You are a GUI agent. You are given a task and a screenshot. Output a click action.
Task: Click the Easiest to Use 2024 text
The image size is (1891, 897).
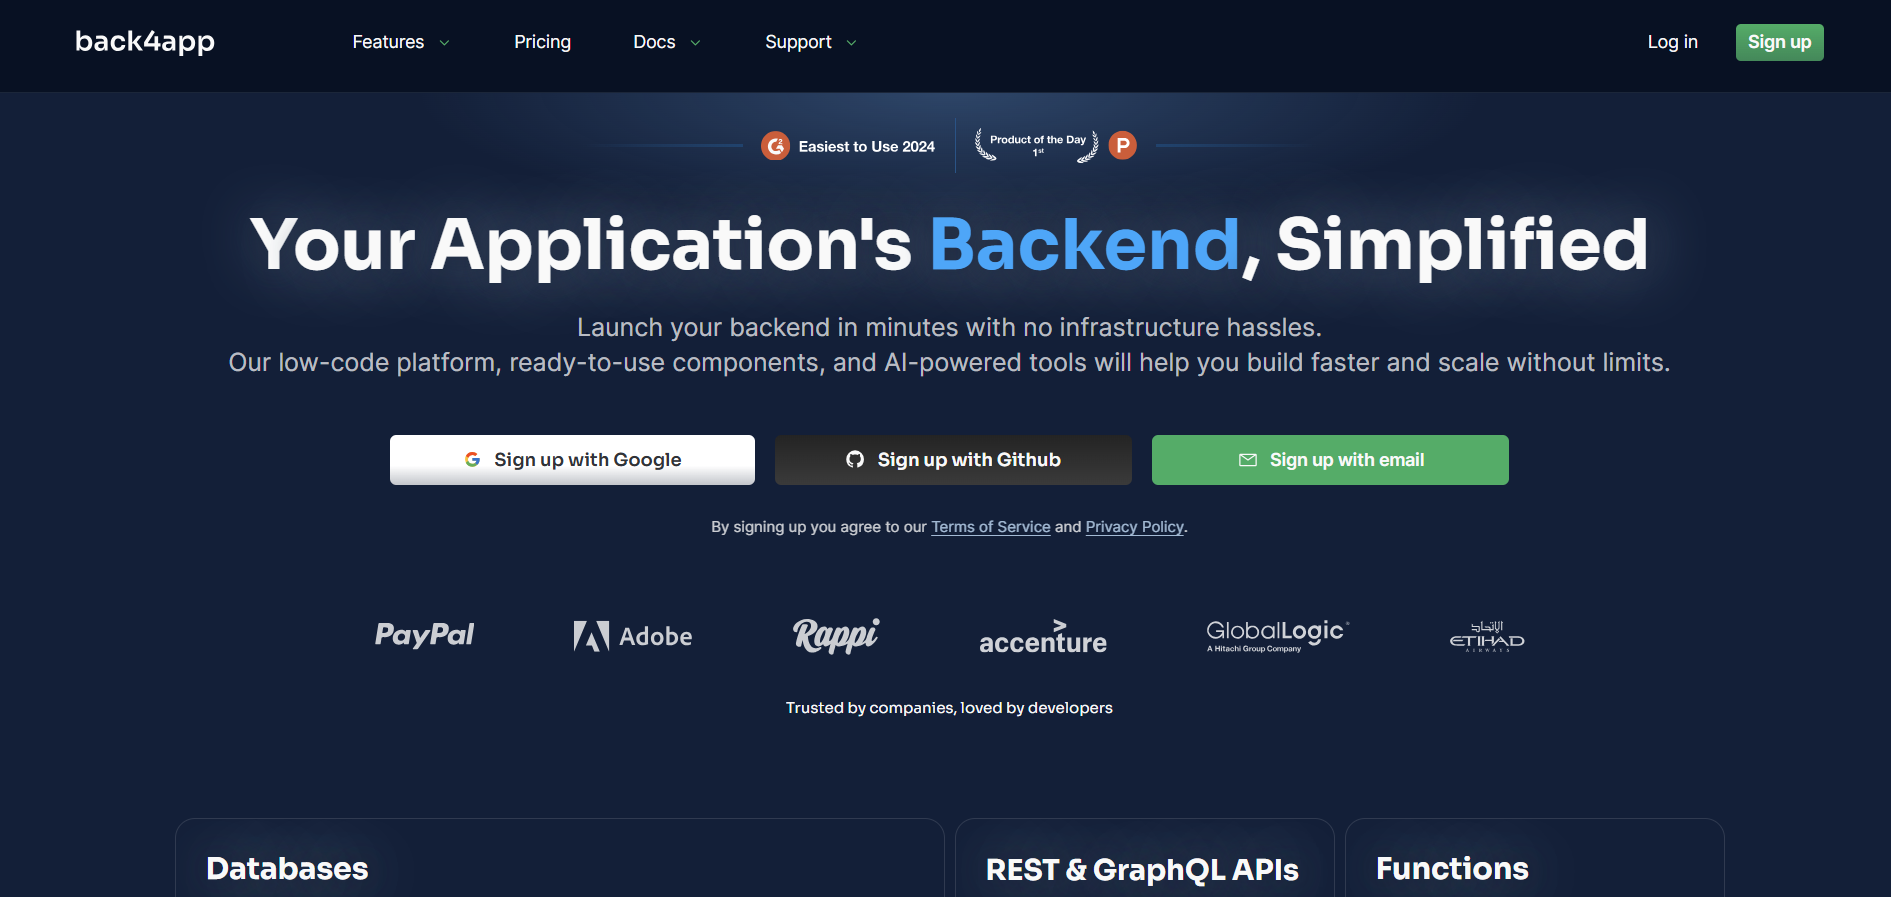click(x=866, y=146)
